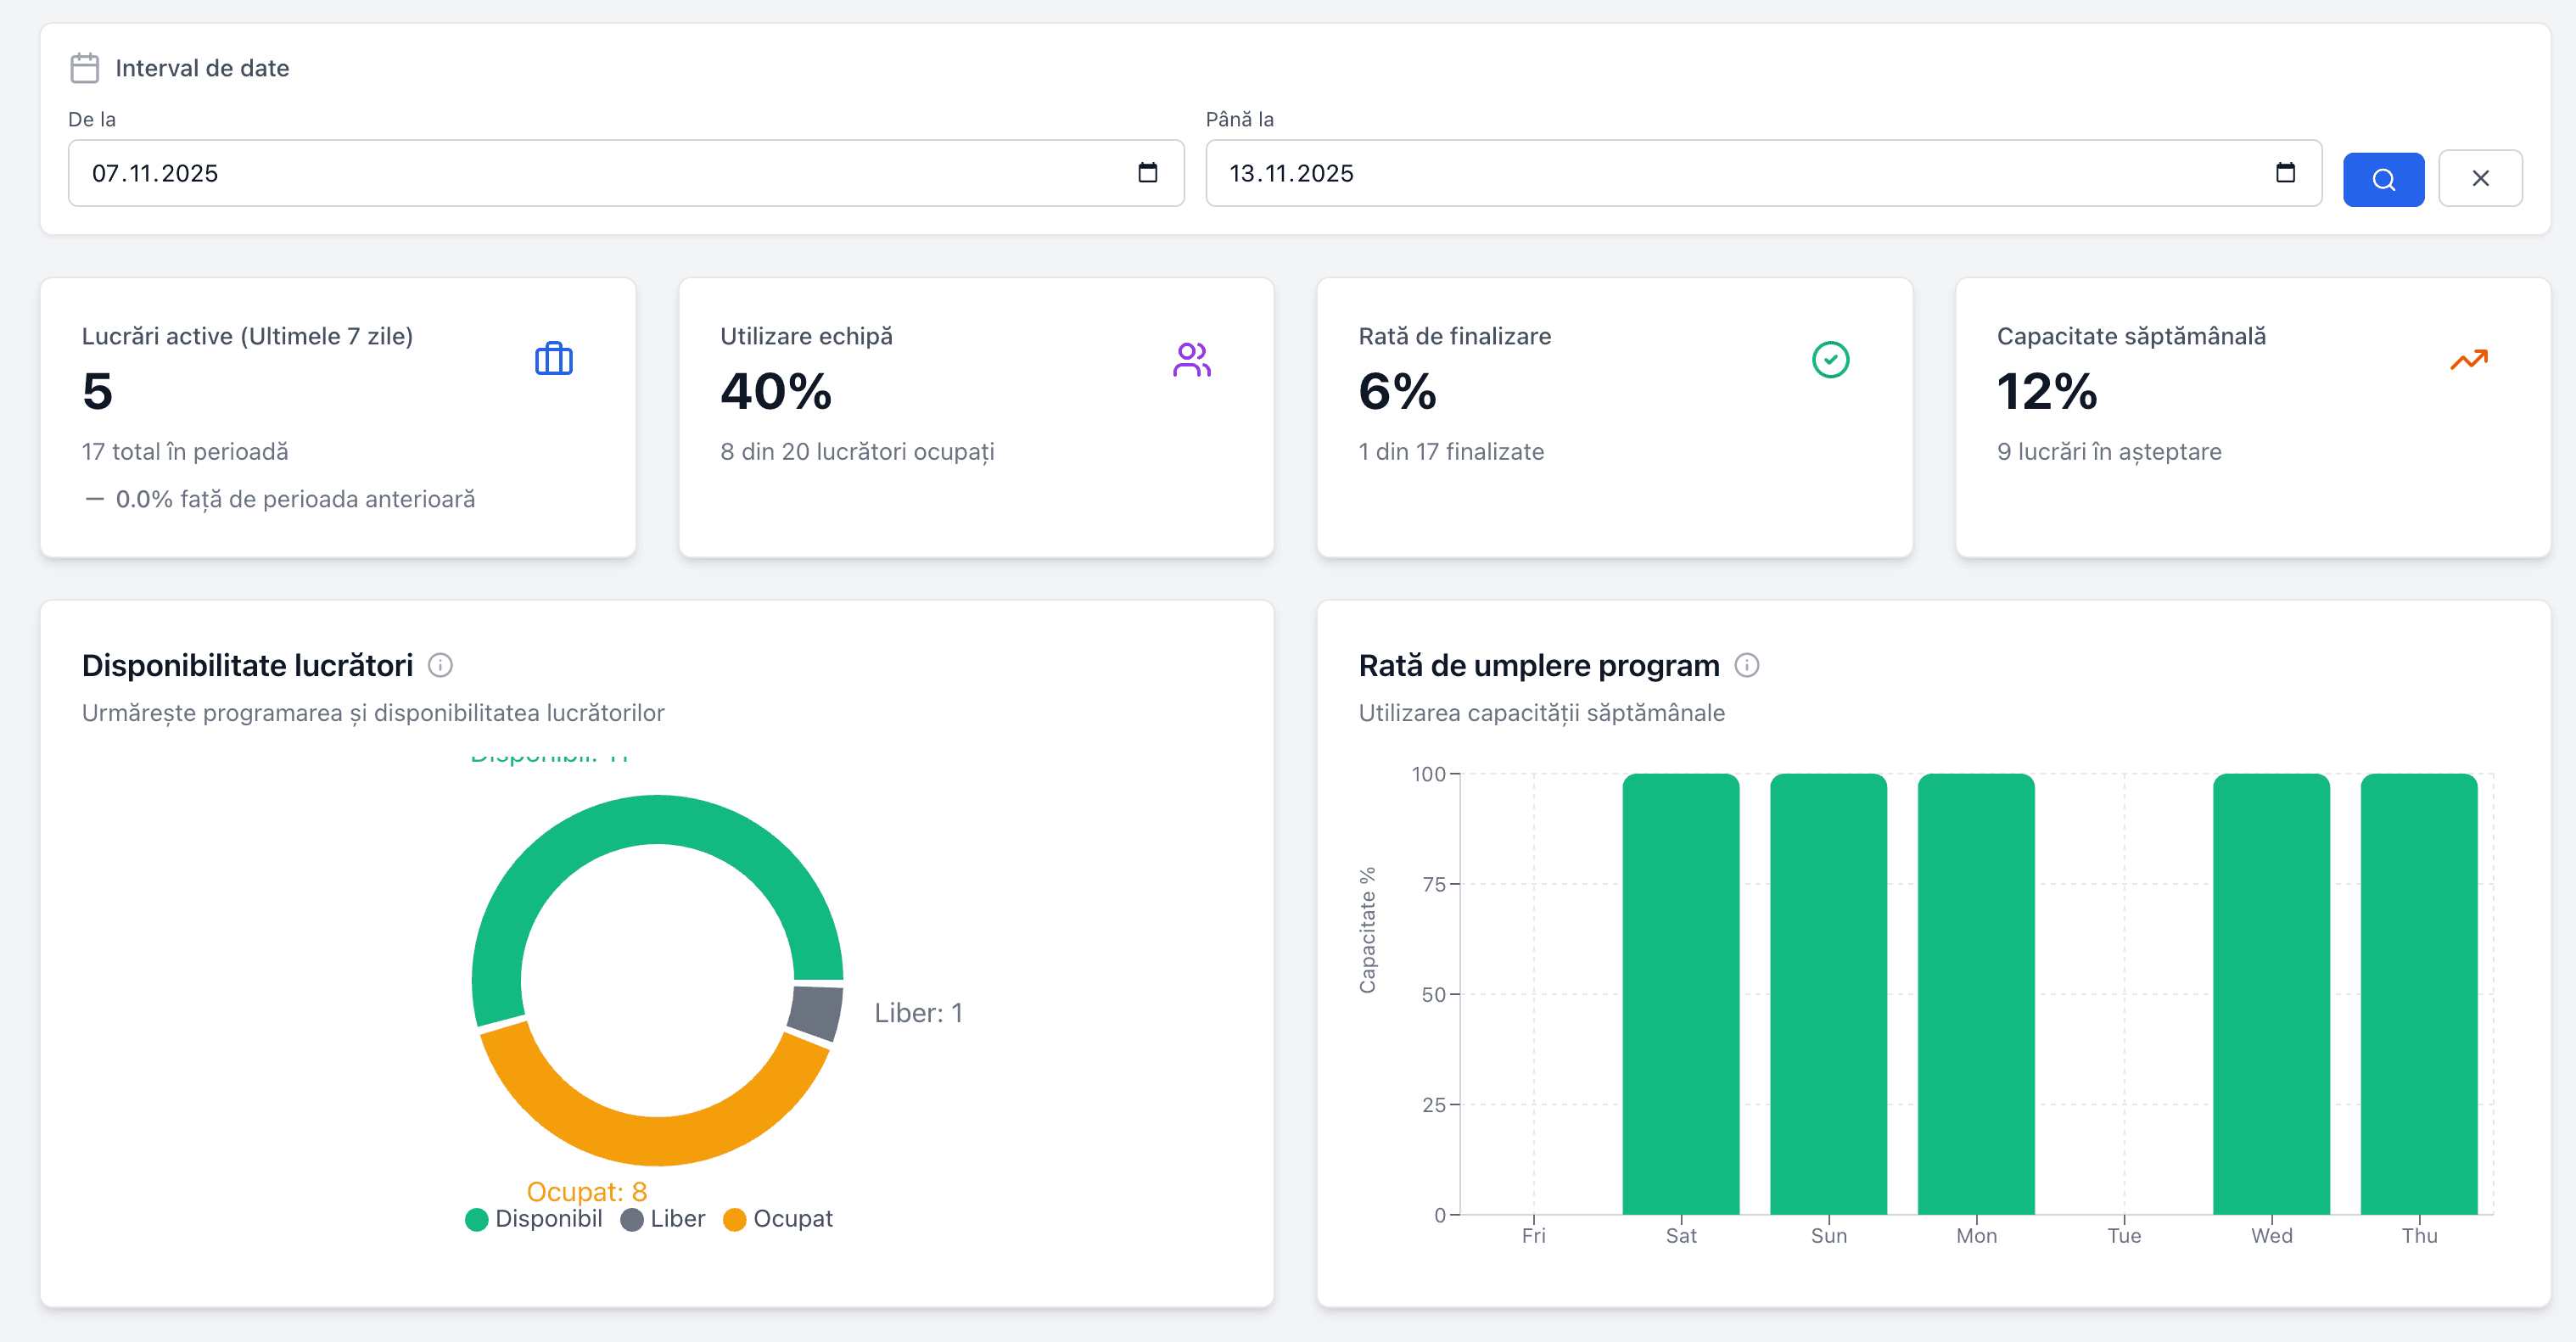
Task: Select the people icon on Utilizare echipă card
Action: click(x=1192, y=358)
